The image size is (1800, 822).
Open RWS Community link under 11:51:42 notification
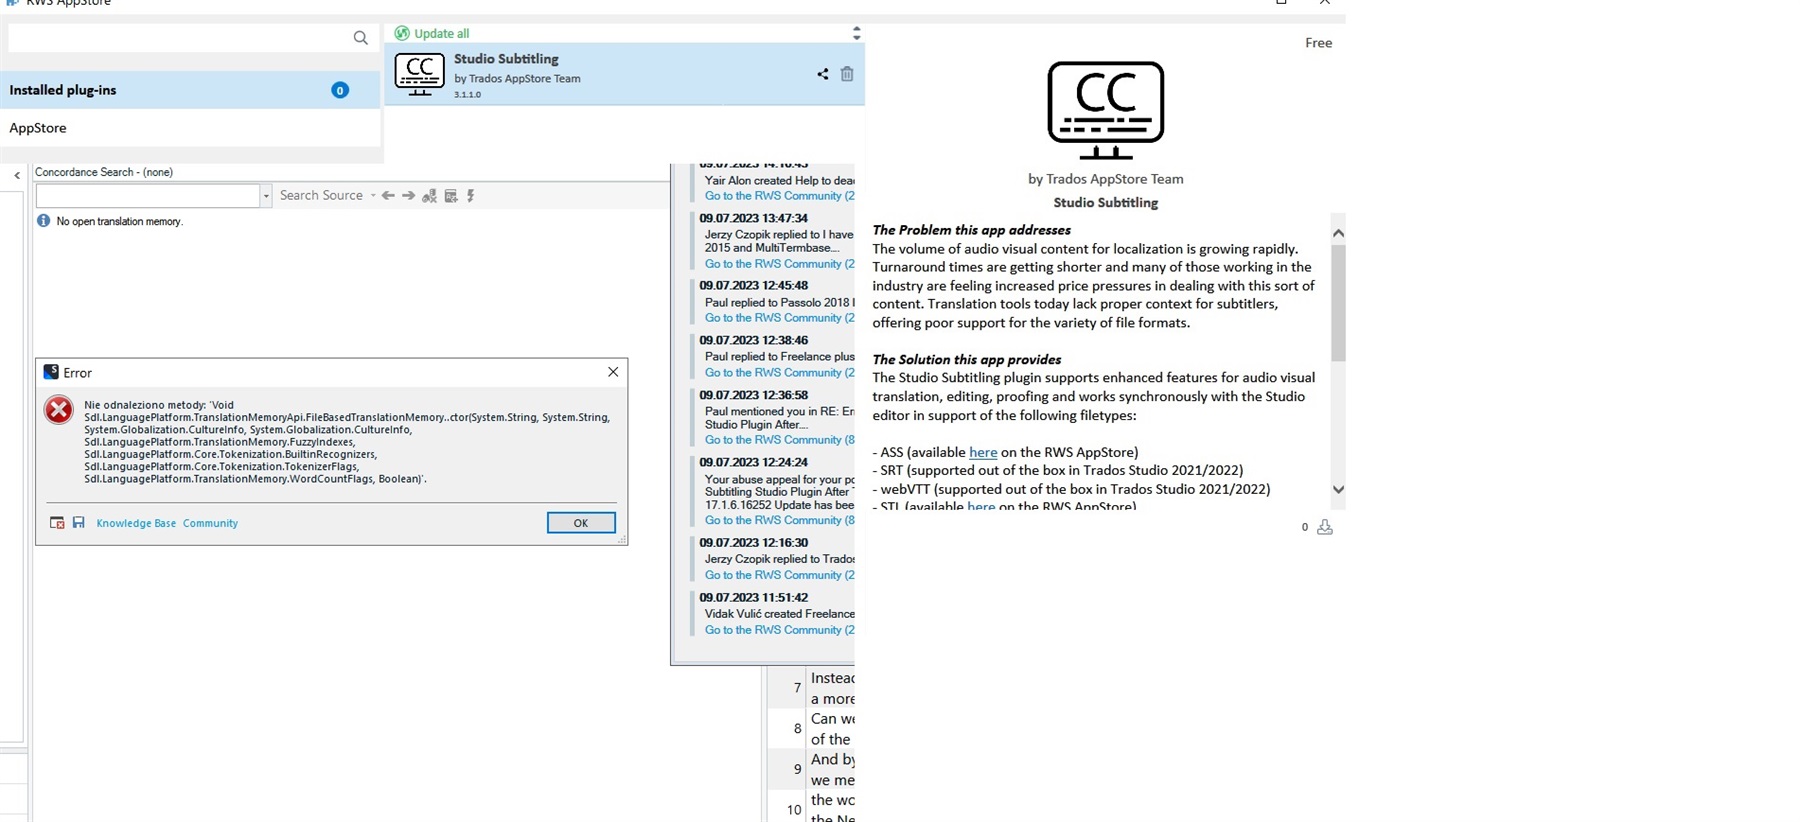pos(779,630)
